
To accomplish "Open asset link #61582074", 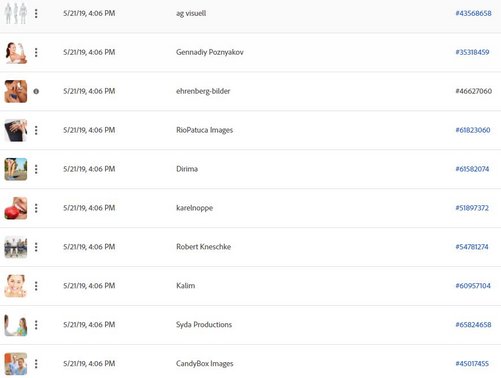I will [472, 169].
